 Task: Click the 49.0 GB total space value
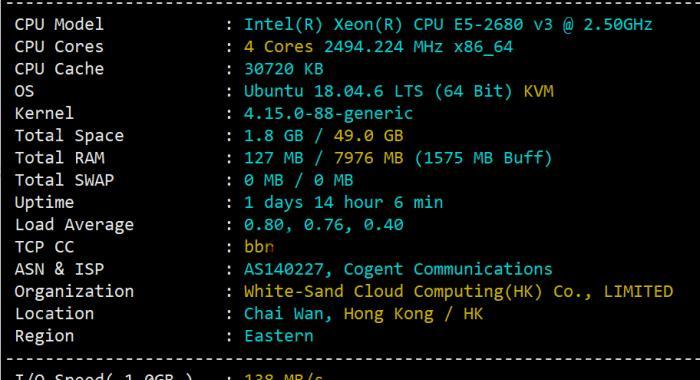point(368,136)
